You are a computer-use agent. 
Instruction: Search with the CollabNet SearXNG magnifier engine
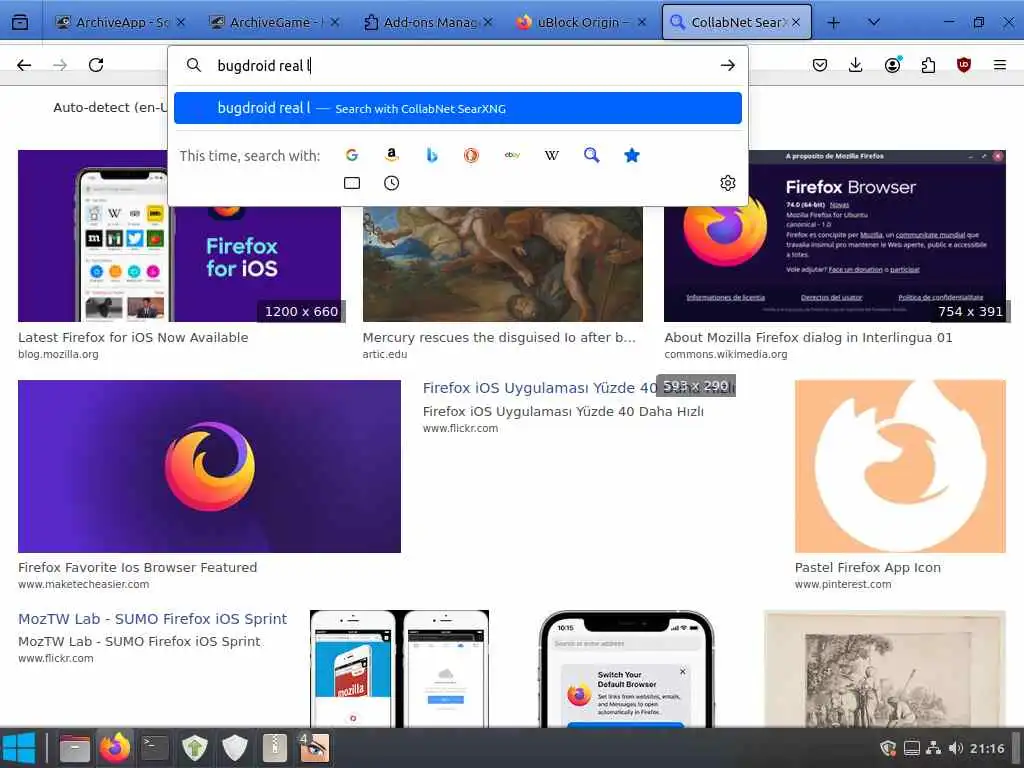[x=592, y=155]
